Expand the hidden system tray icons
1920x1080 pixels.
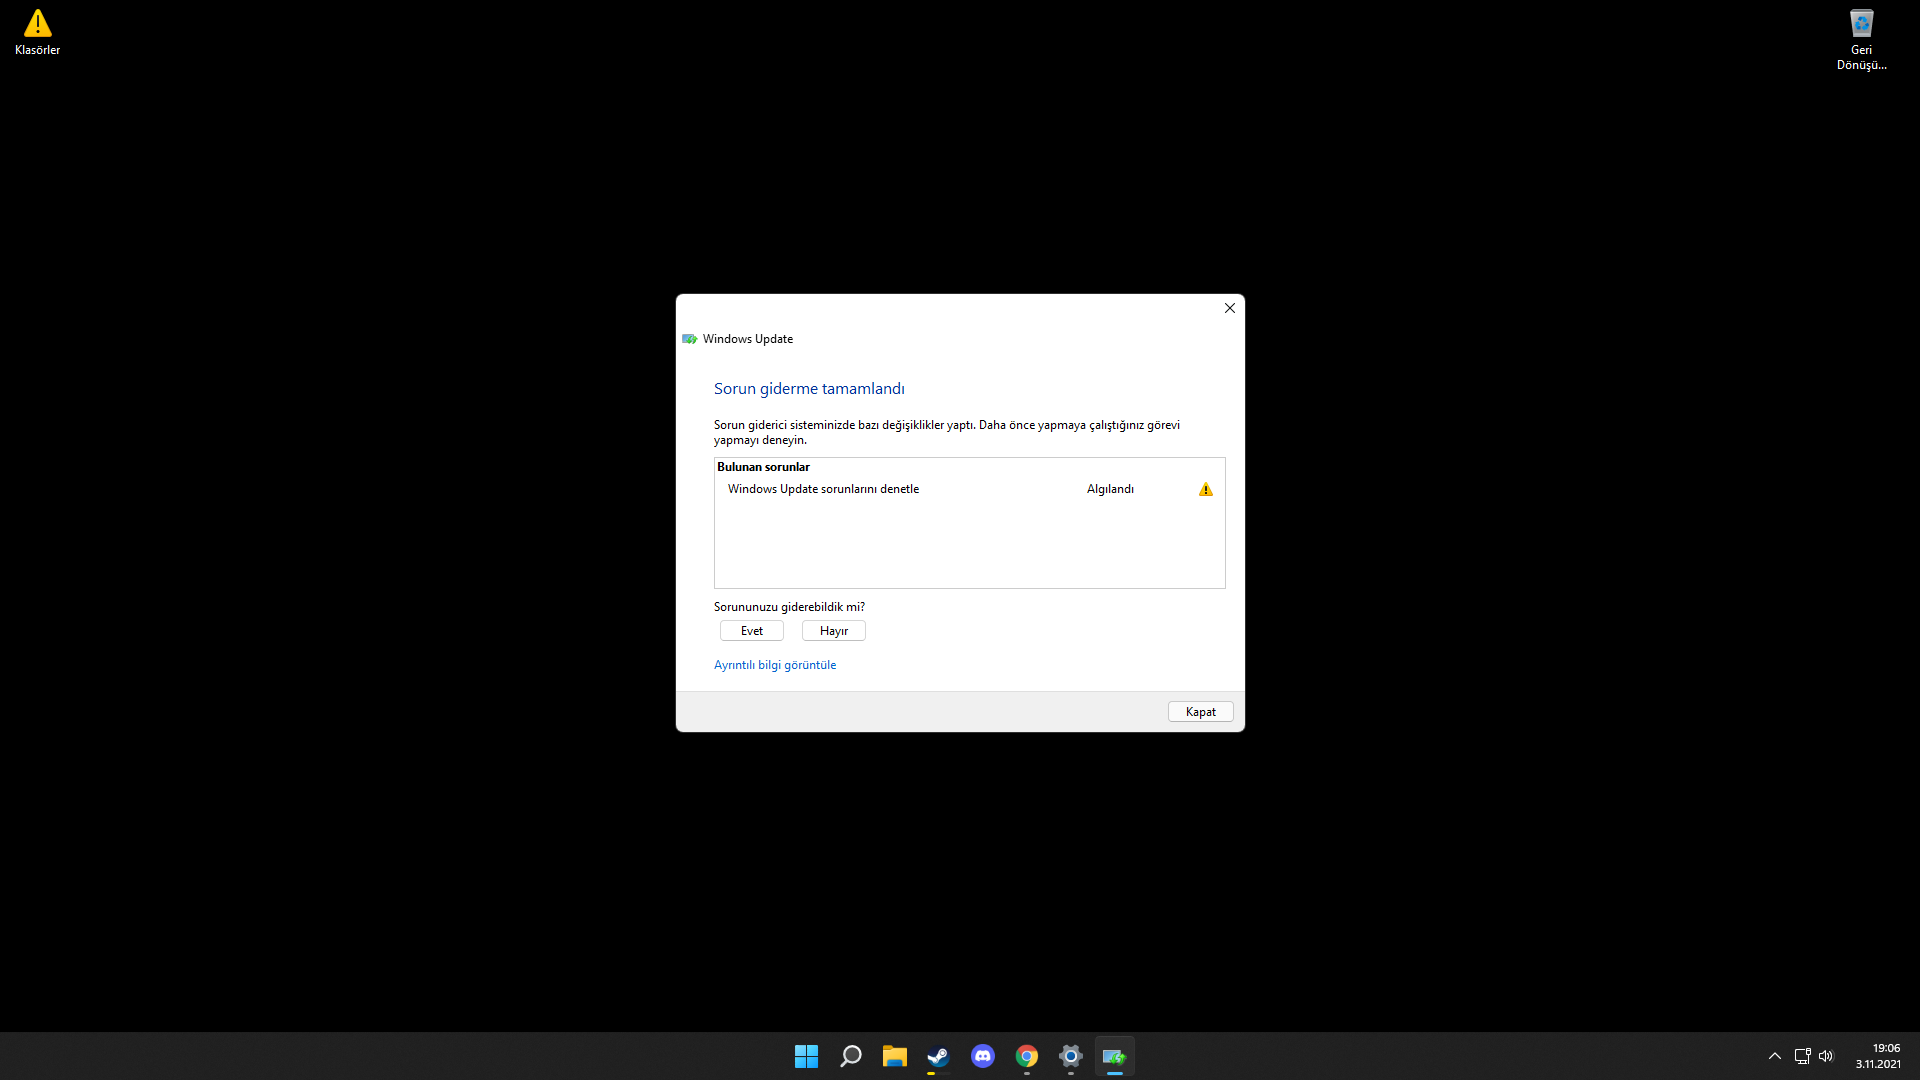pos(1774,1056)
